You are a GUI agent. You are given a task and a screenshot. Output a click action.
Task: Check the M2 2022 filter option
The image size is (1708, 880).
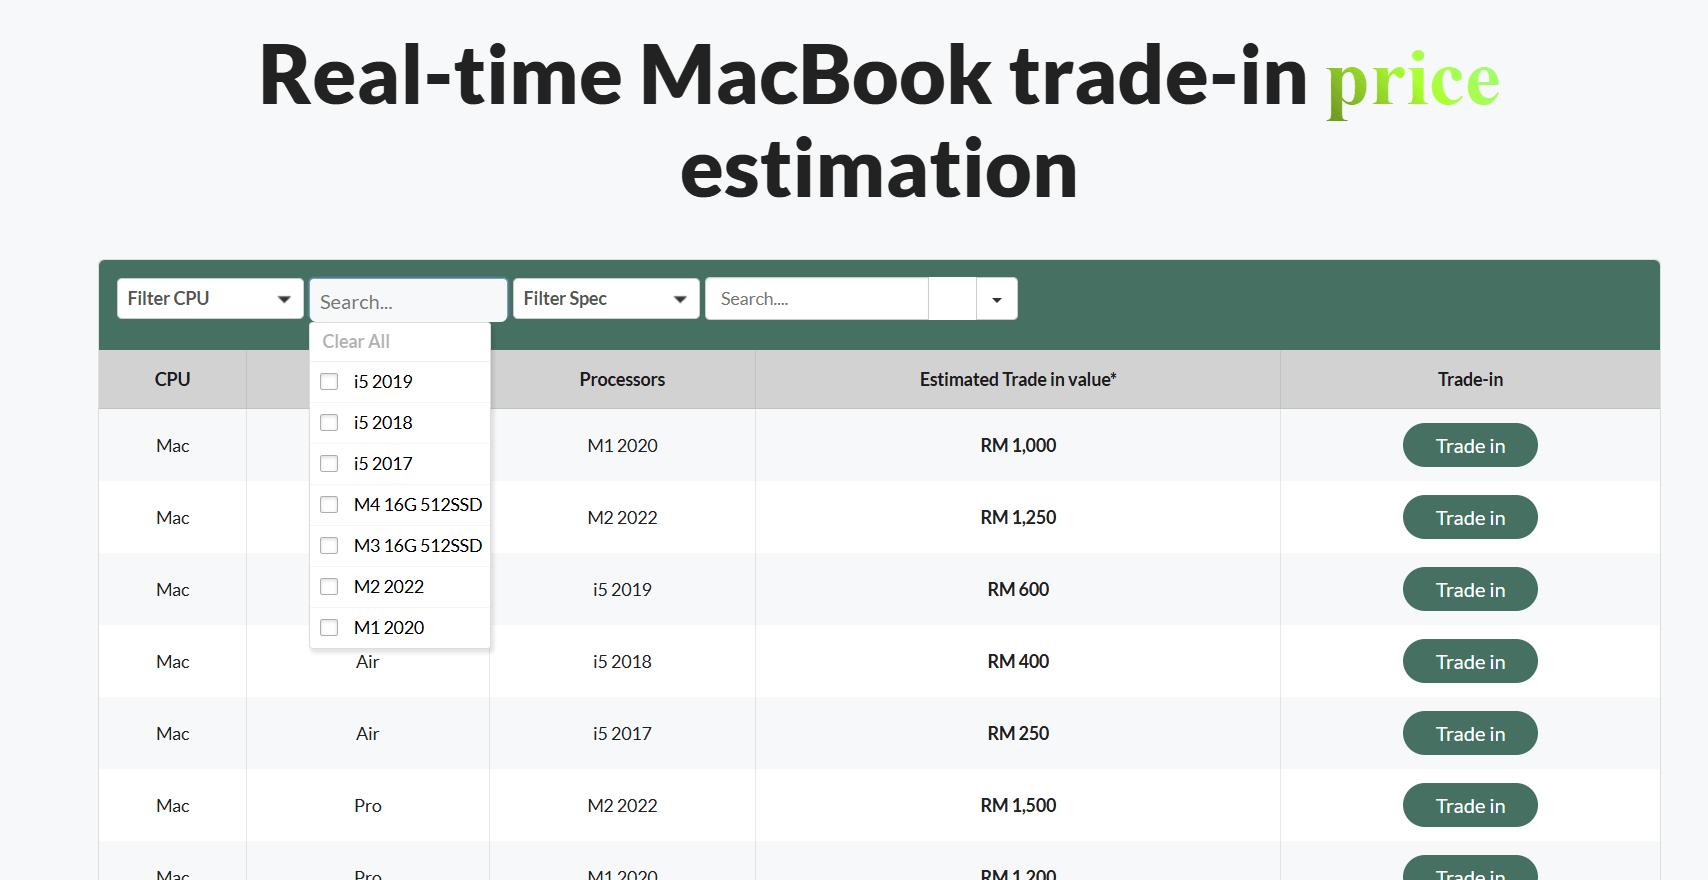point(329,587)
